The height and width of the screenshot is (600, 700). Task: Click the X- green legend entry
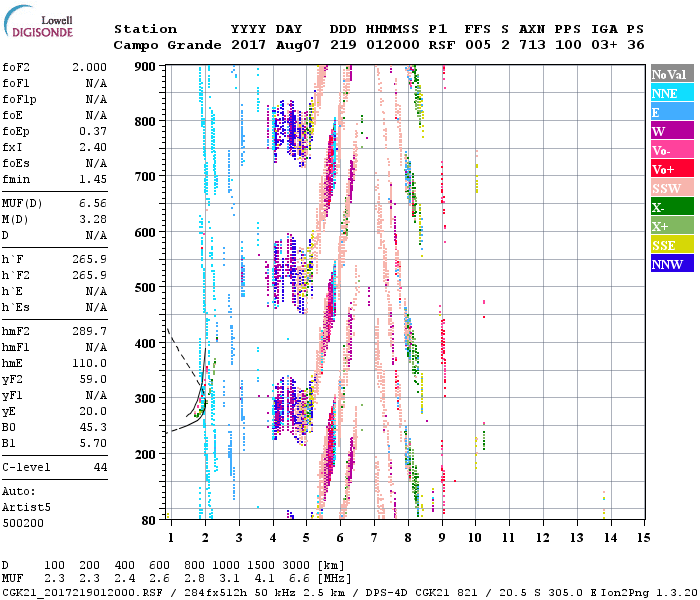pyautogui.click(x=671, y=207)
